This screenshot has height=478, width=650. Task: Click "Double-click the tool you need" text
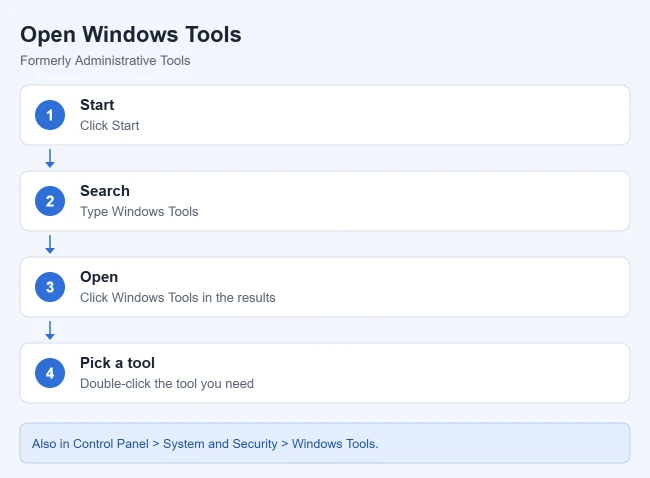pos(167,384)
